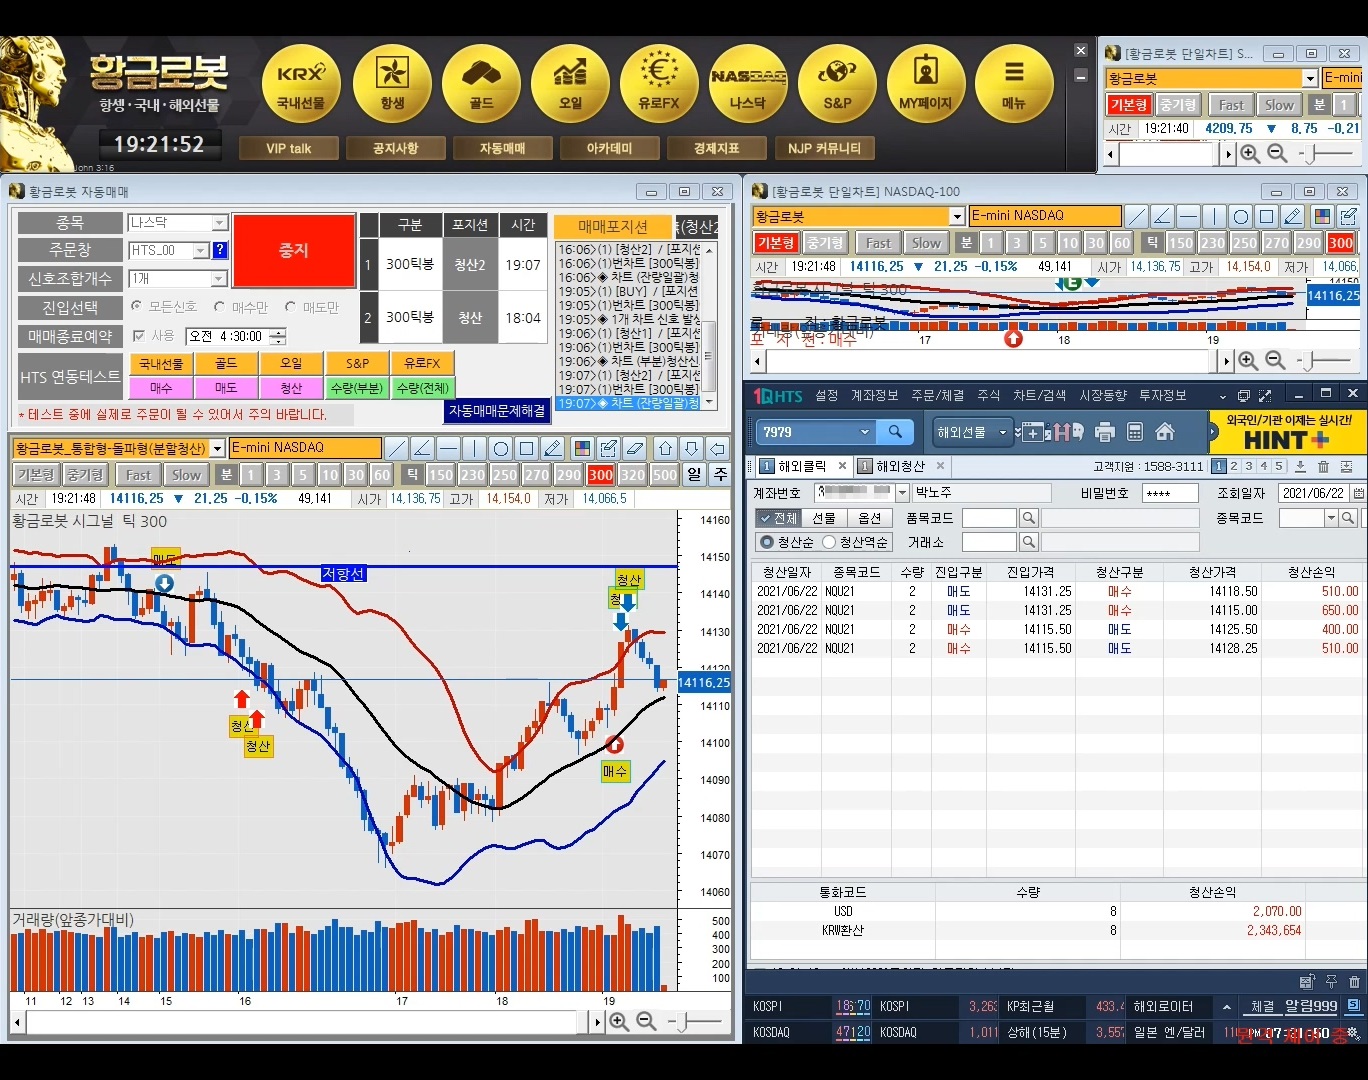Open the 메뉴 hamburger gold button
1368x1080 pixels.
coord(1014,84)
